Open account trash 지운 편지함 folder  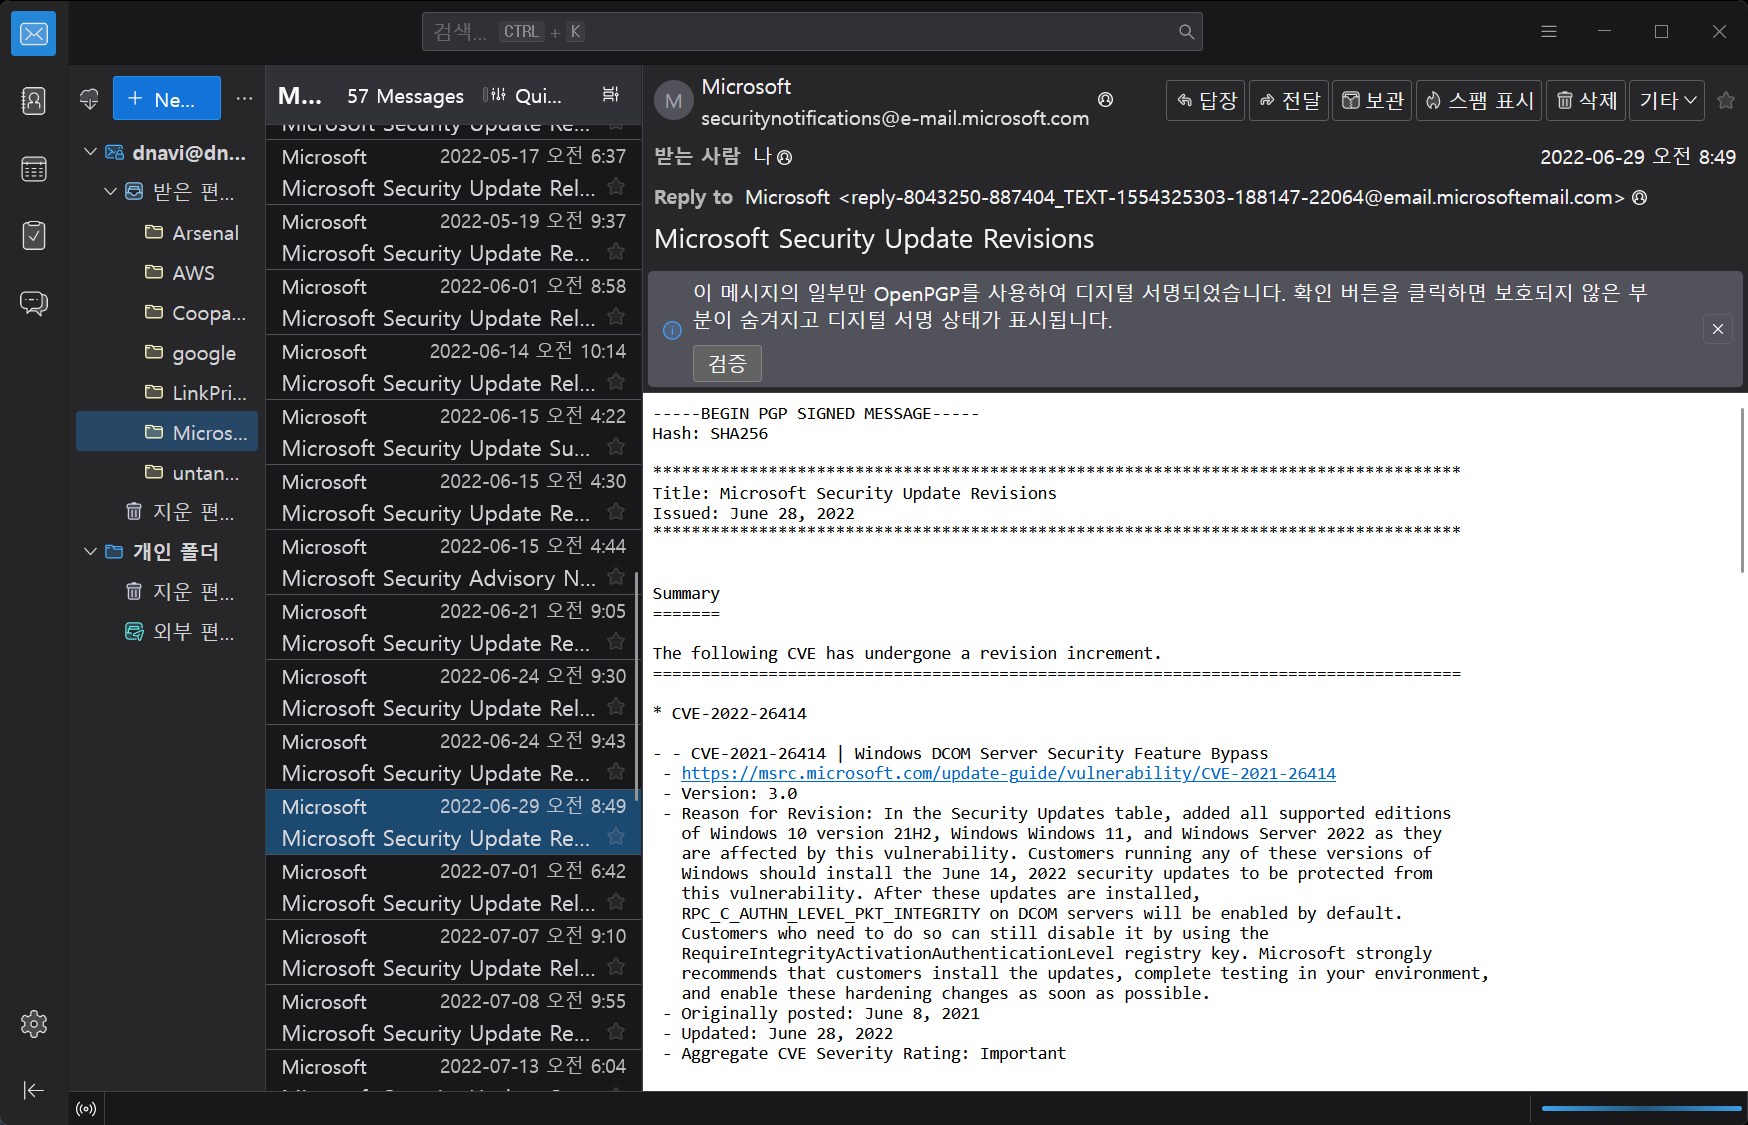pos(167,512)
